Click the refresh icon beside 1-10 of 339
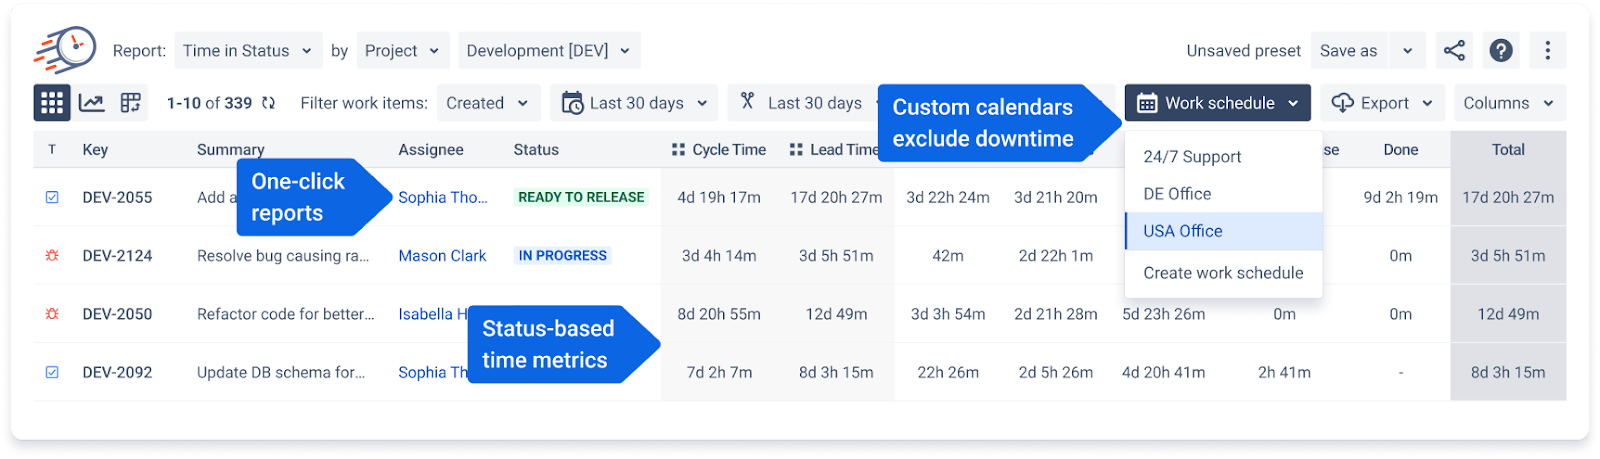Screen dimensions: 1600x459 point(268,103)
